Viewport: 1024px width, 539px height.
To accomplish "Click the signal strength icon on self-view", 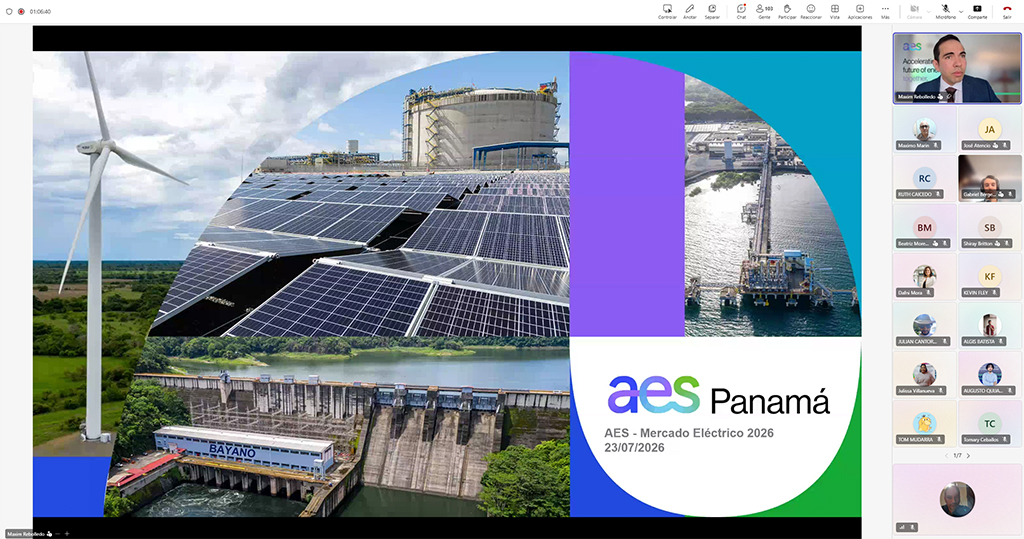I will coord(903,527).
